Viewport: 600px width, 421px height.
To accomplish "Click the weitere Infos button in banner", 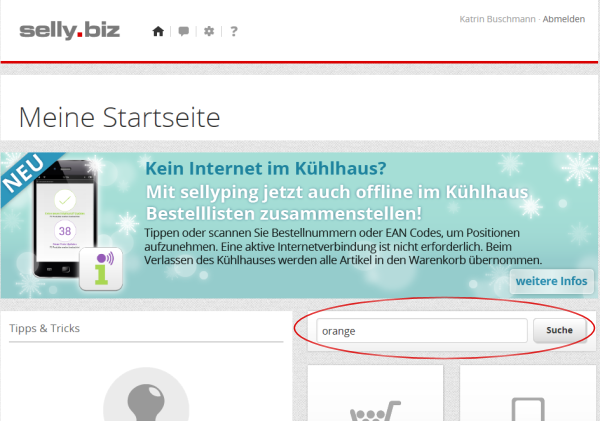I will click(x=551, y=281).
